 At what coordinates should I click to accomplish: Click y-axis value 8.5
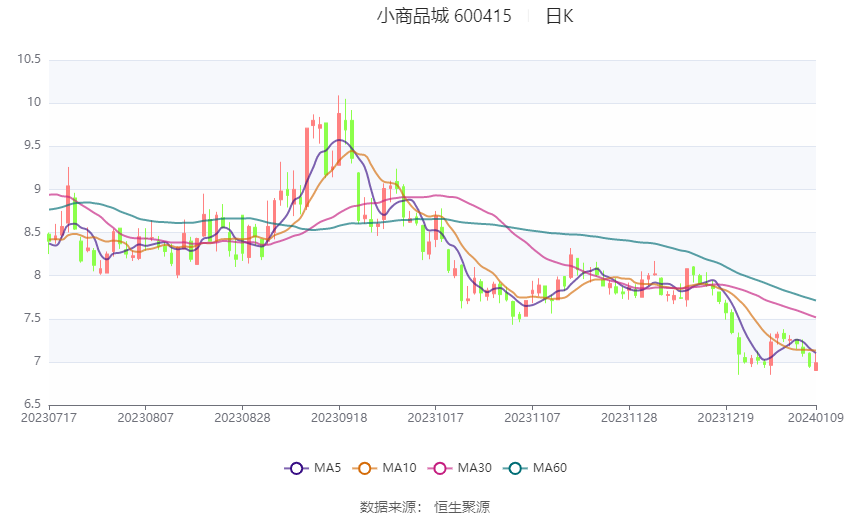[31, 232]
